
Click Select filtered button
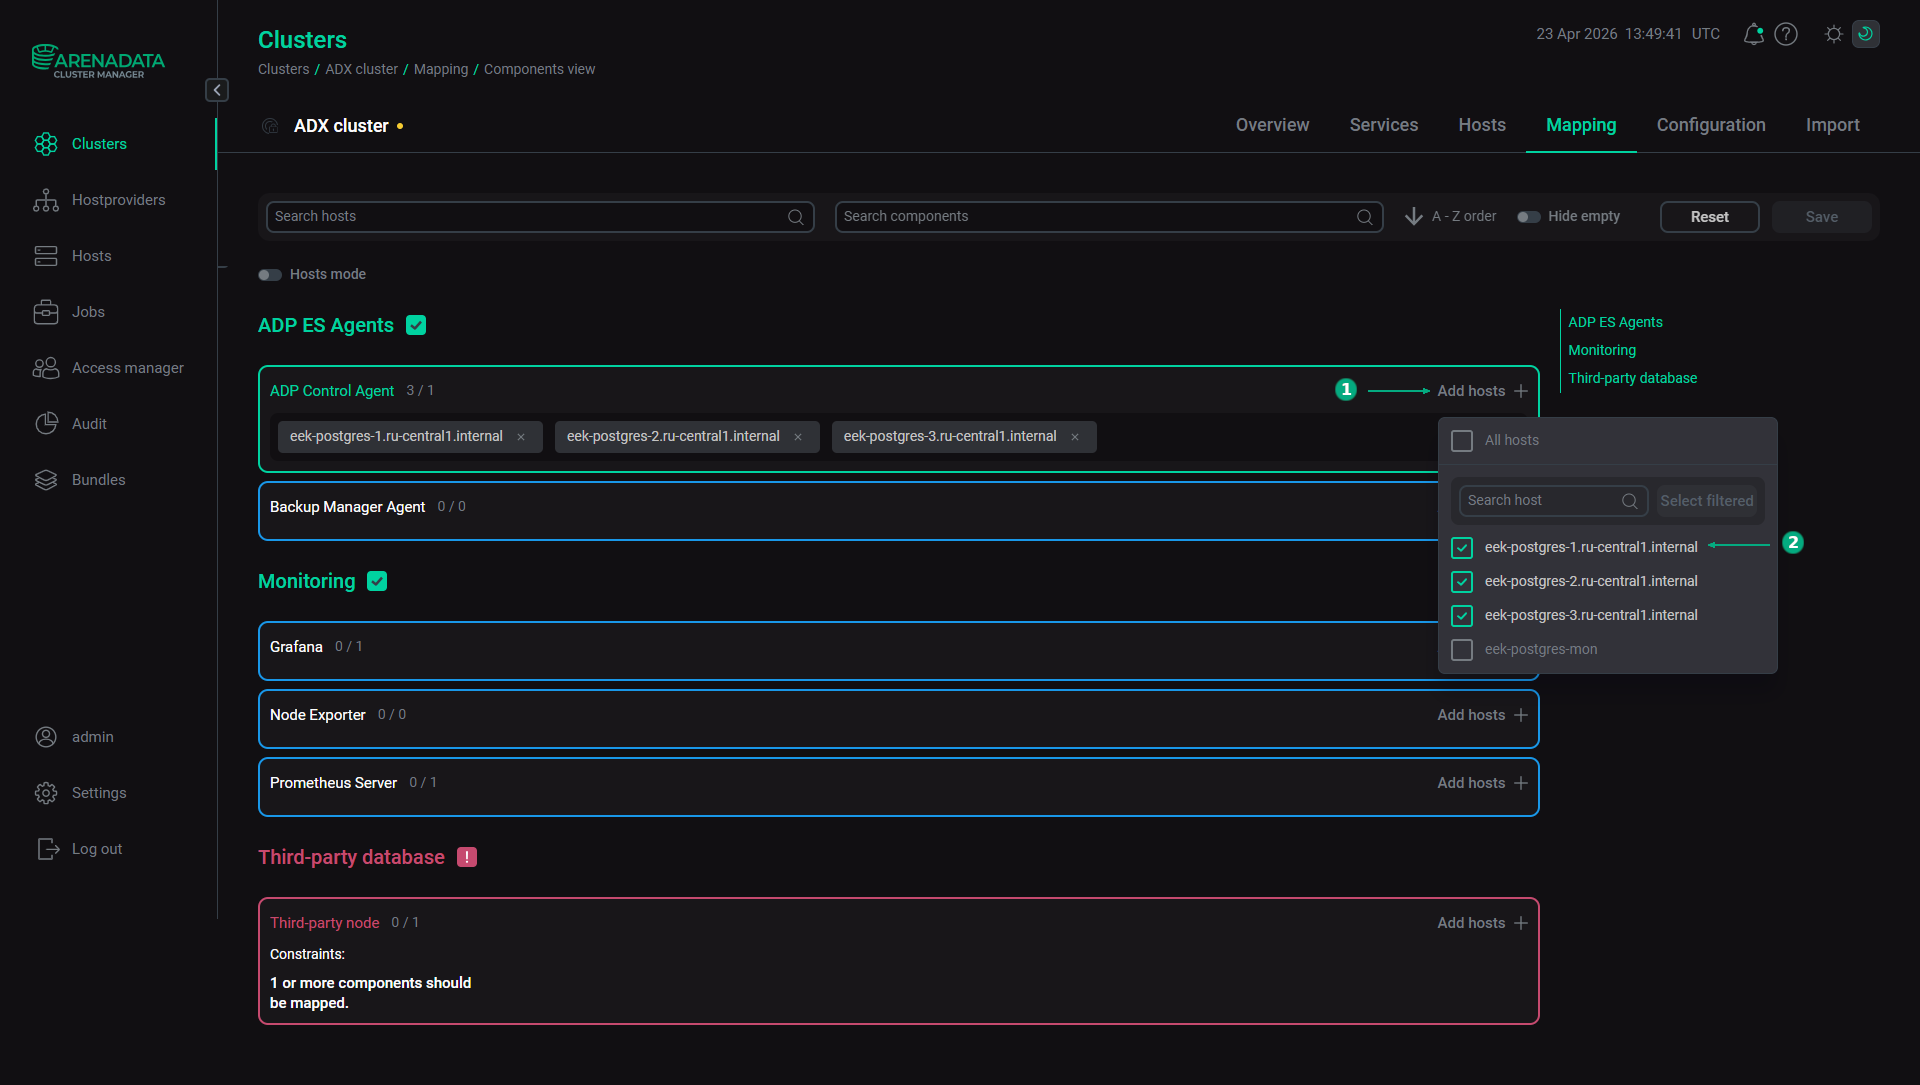(x=1707, y=501)
